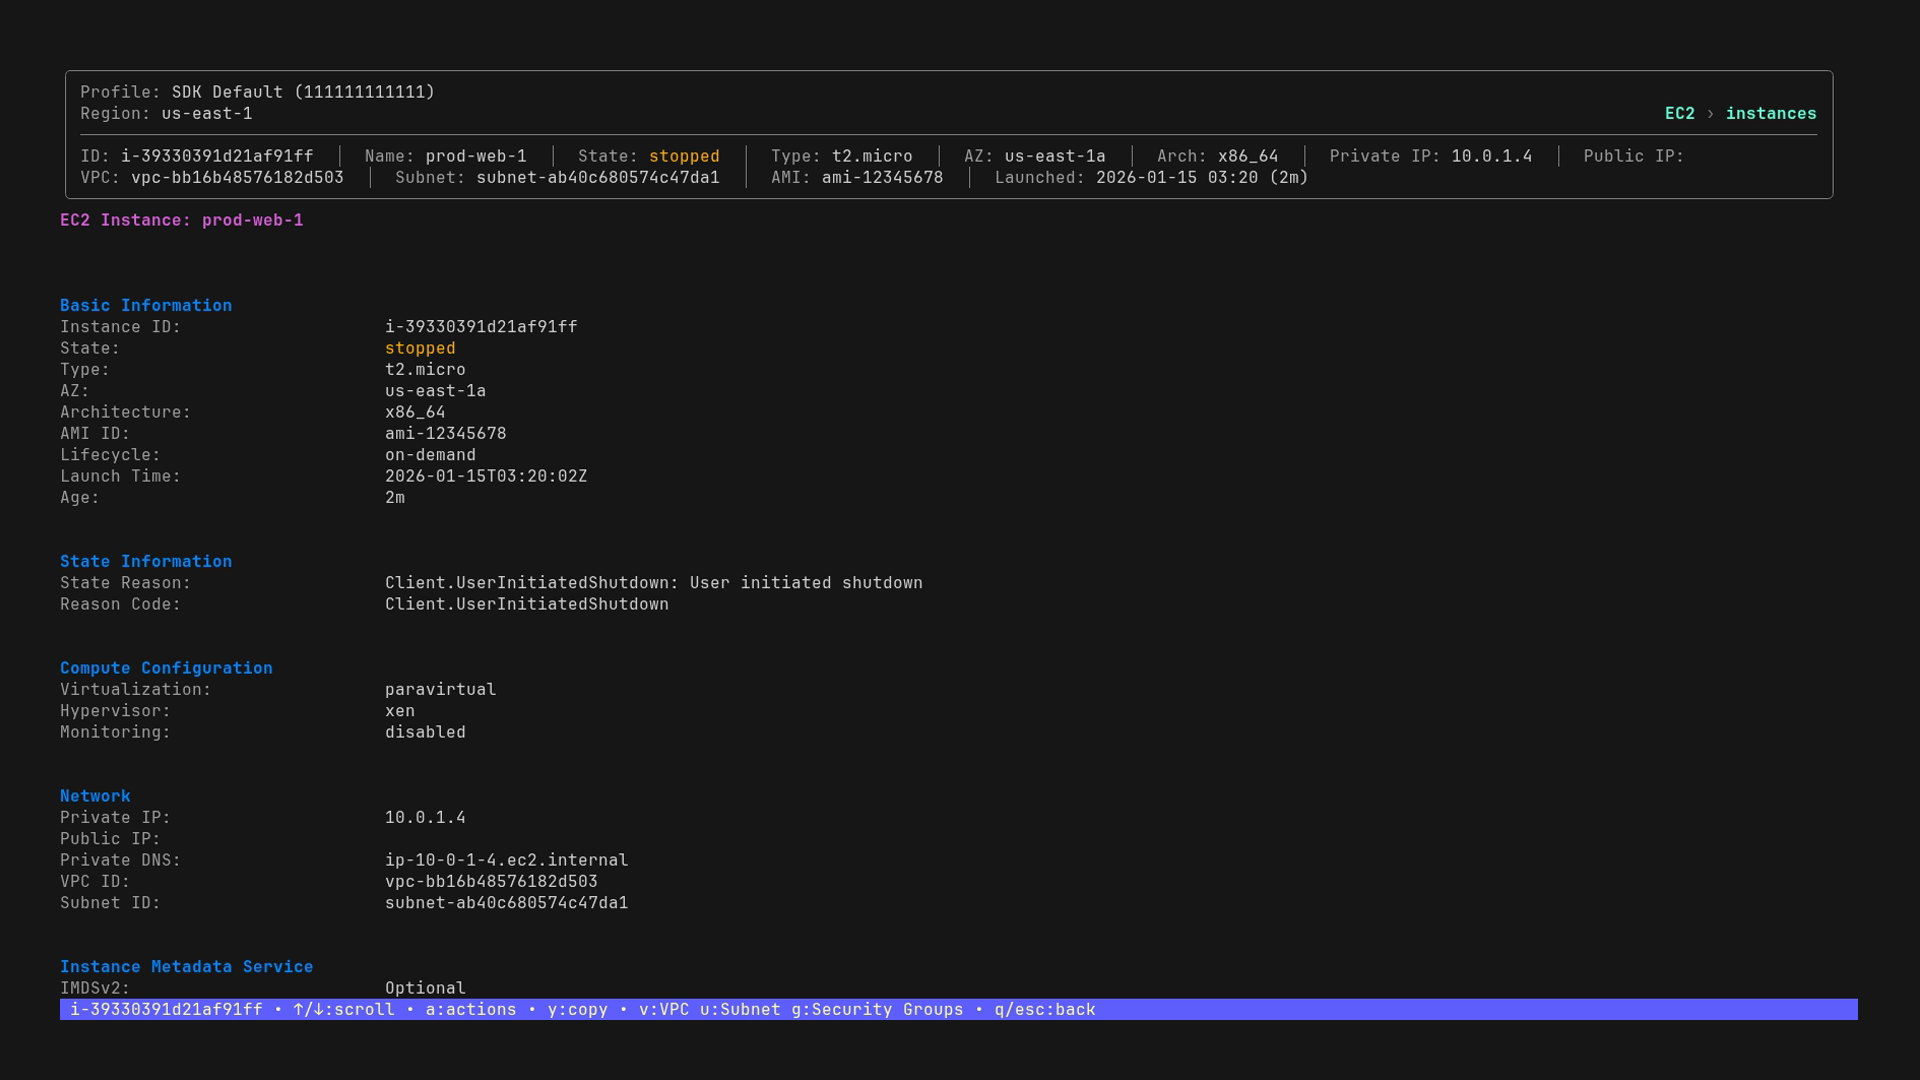This screenshot has height=1080, width=1920.
Task: Click the Region value us-east-1
Action: coord(207,114)
